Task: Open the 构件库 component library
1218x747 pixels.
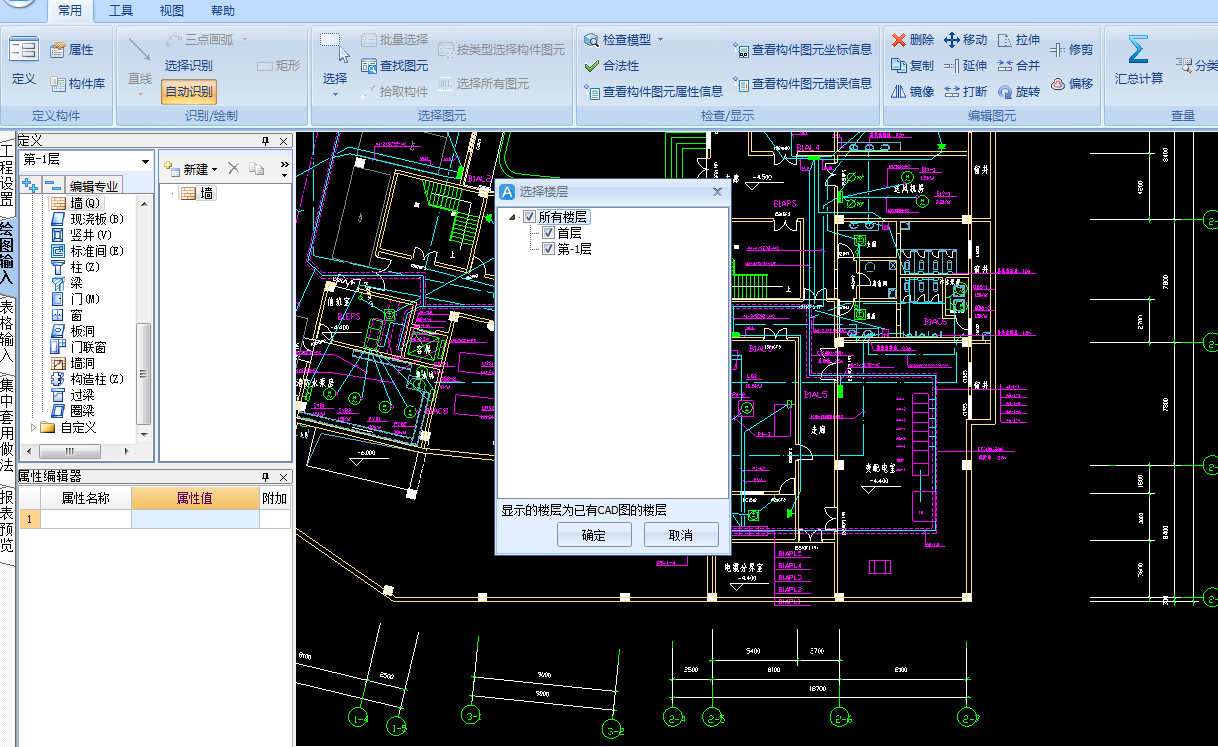Action: pyautogui.click(x=78, y=84)
